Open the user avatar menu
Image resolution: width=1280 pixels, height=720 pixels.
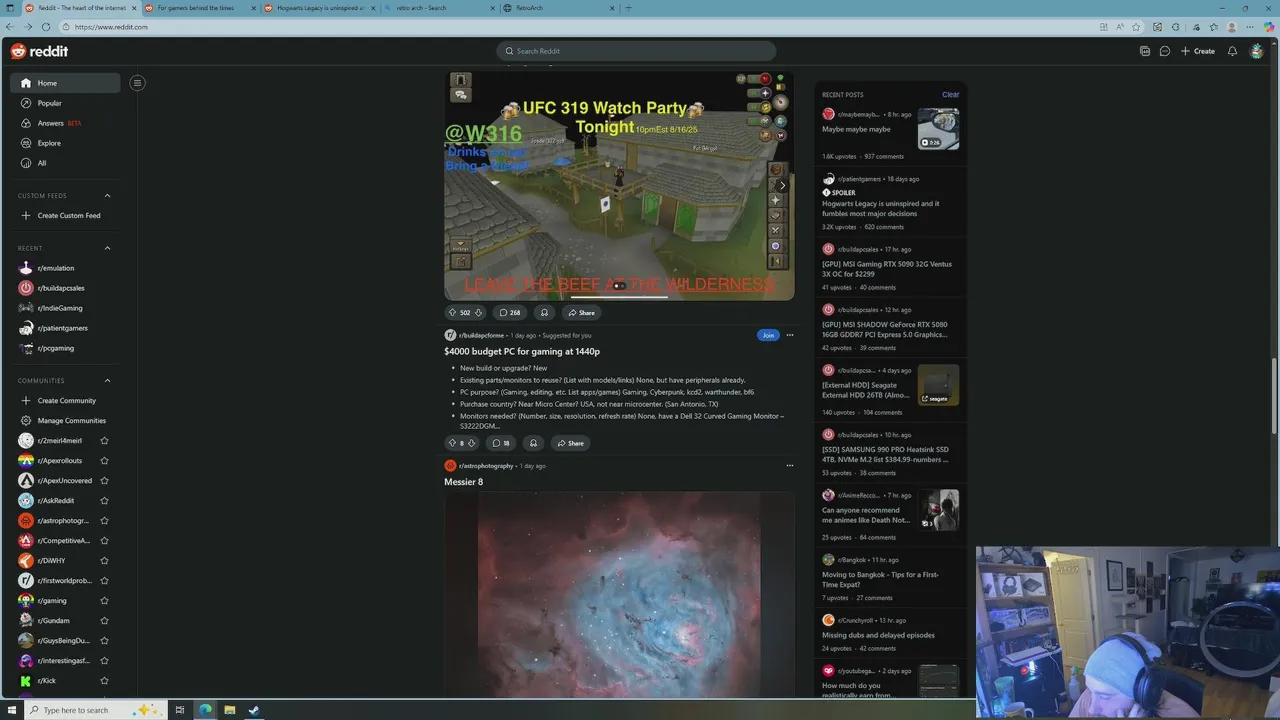coord(1257,51)
